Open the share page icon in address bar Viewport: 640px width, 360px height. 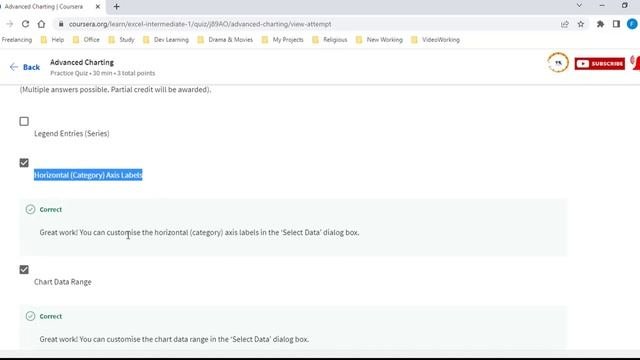click(x=565, y=24)
